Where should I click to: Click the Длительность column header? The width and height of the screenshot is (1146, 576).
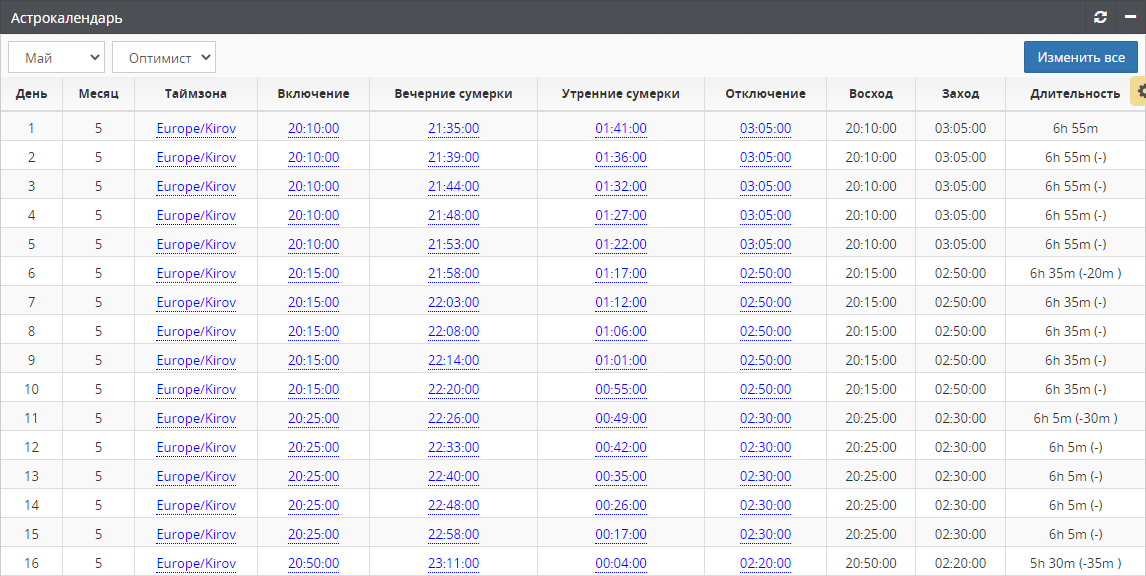click(1074, 94)
